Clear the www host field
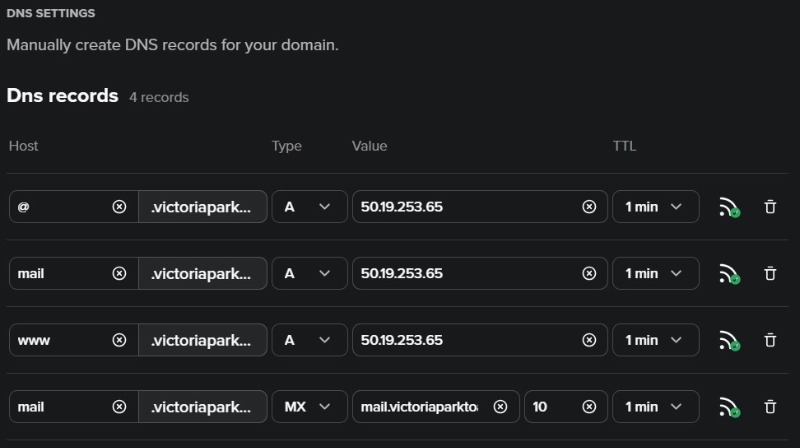This screenshot has width=800, height=448. pos(119,340)
